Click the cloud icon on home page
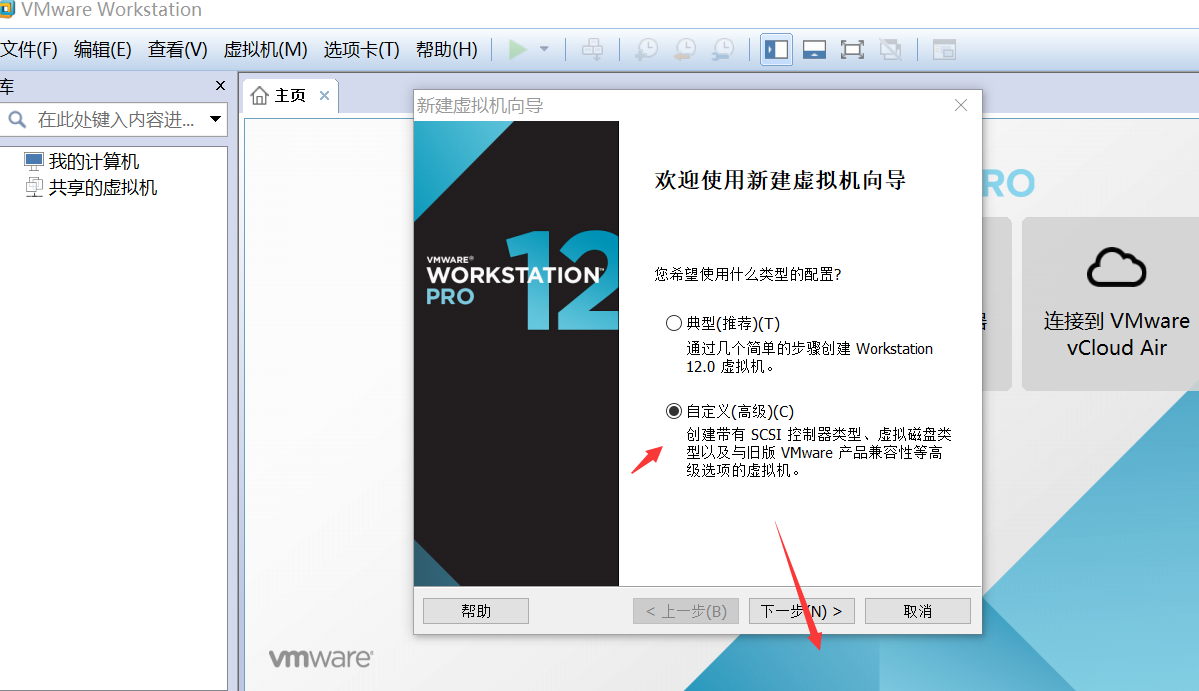This screenshot has height=691, width=1199. [1116, 268]
